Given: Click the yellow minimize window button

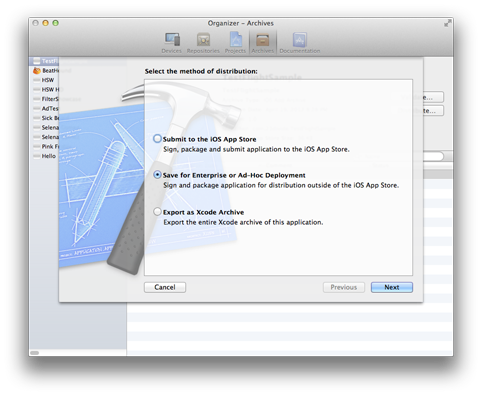Looking at the screenshot, I should pyautogui.click(x=46, y=23).
